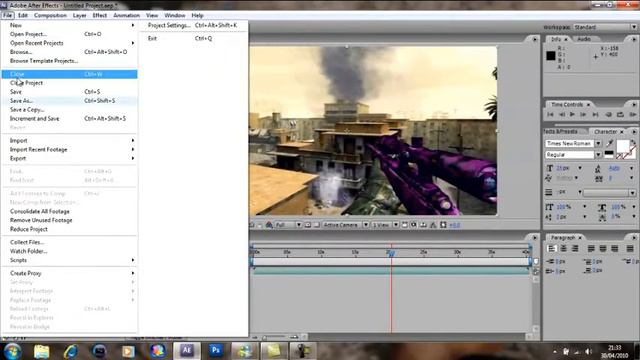Open the font size value dropdown arrow
Image resolution: width=640 pixels, height=360 pixels.
click(580, 168)
